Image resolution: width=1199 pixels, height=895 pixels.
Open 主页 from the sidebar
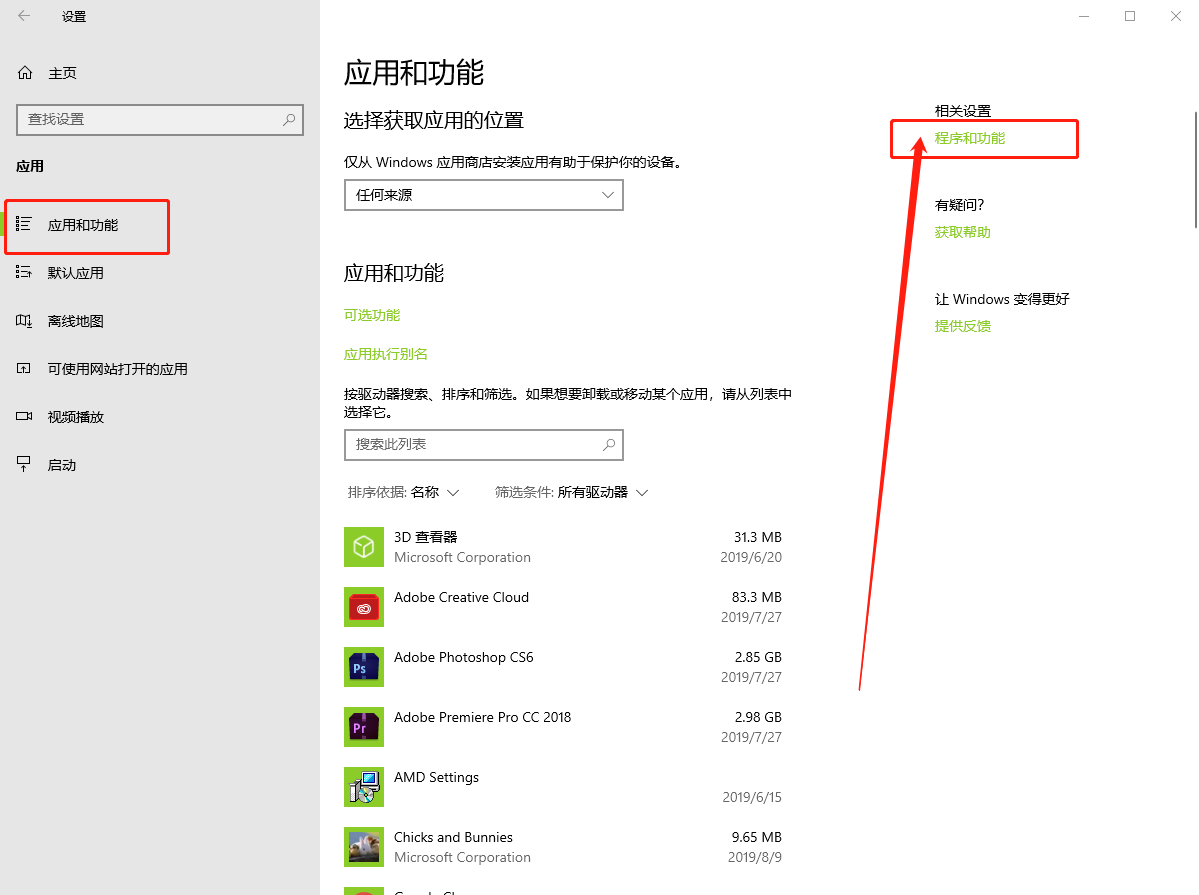pyautogui.click(x=62, y=72)
